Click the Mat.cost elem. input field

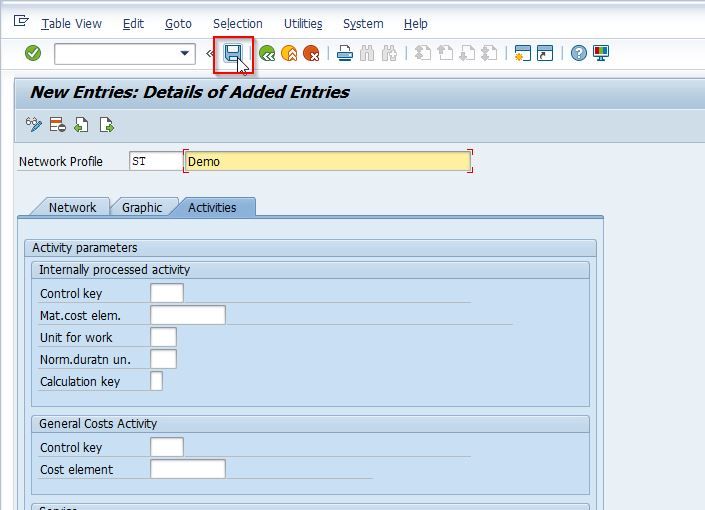pyautogui.click(x=188, y=315)
